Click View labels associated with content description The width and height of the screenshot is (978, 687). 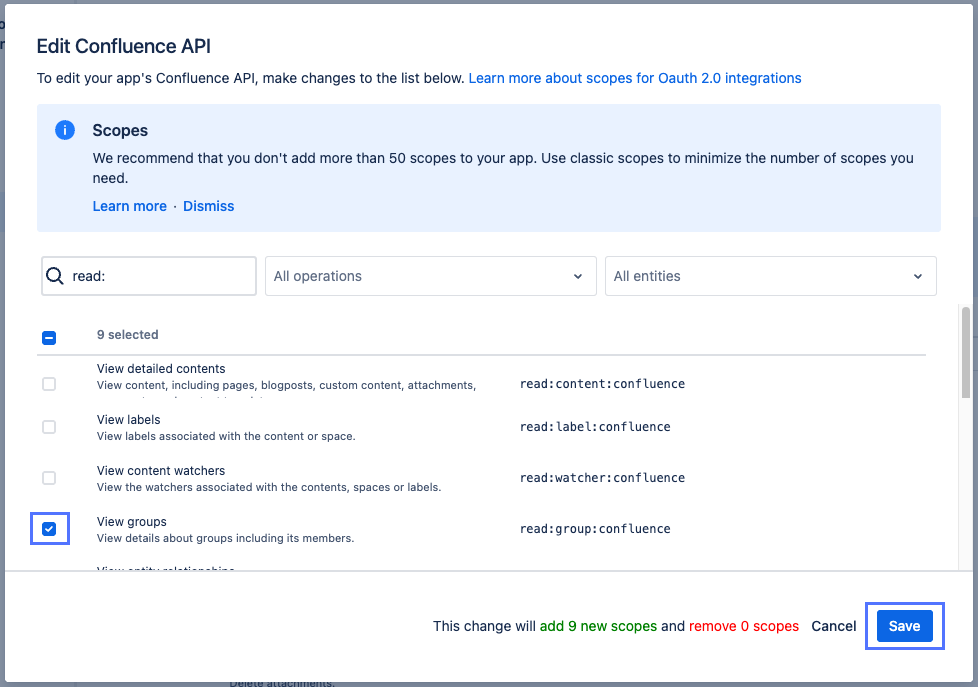pyautogui.click(x=226, y=436)
